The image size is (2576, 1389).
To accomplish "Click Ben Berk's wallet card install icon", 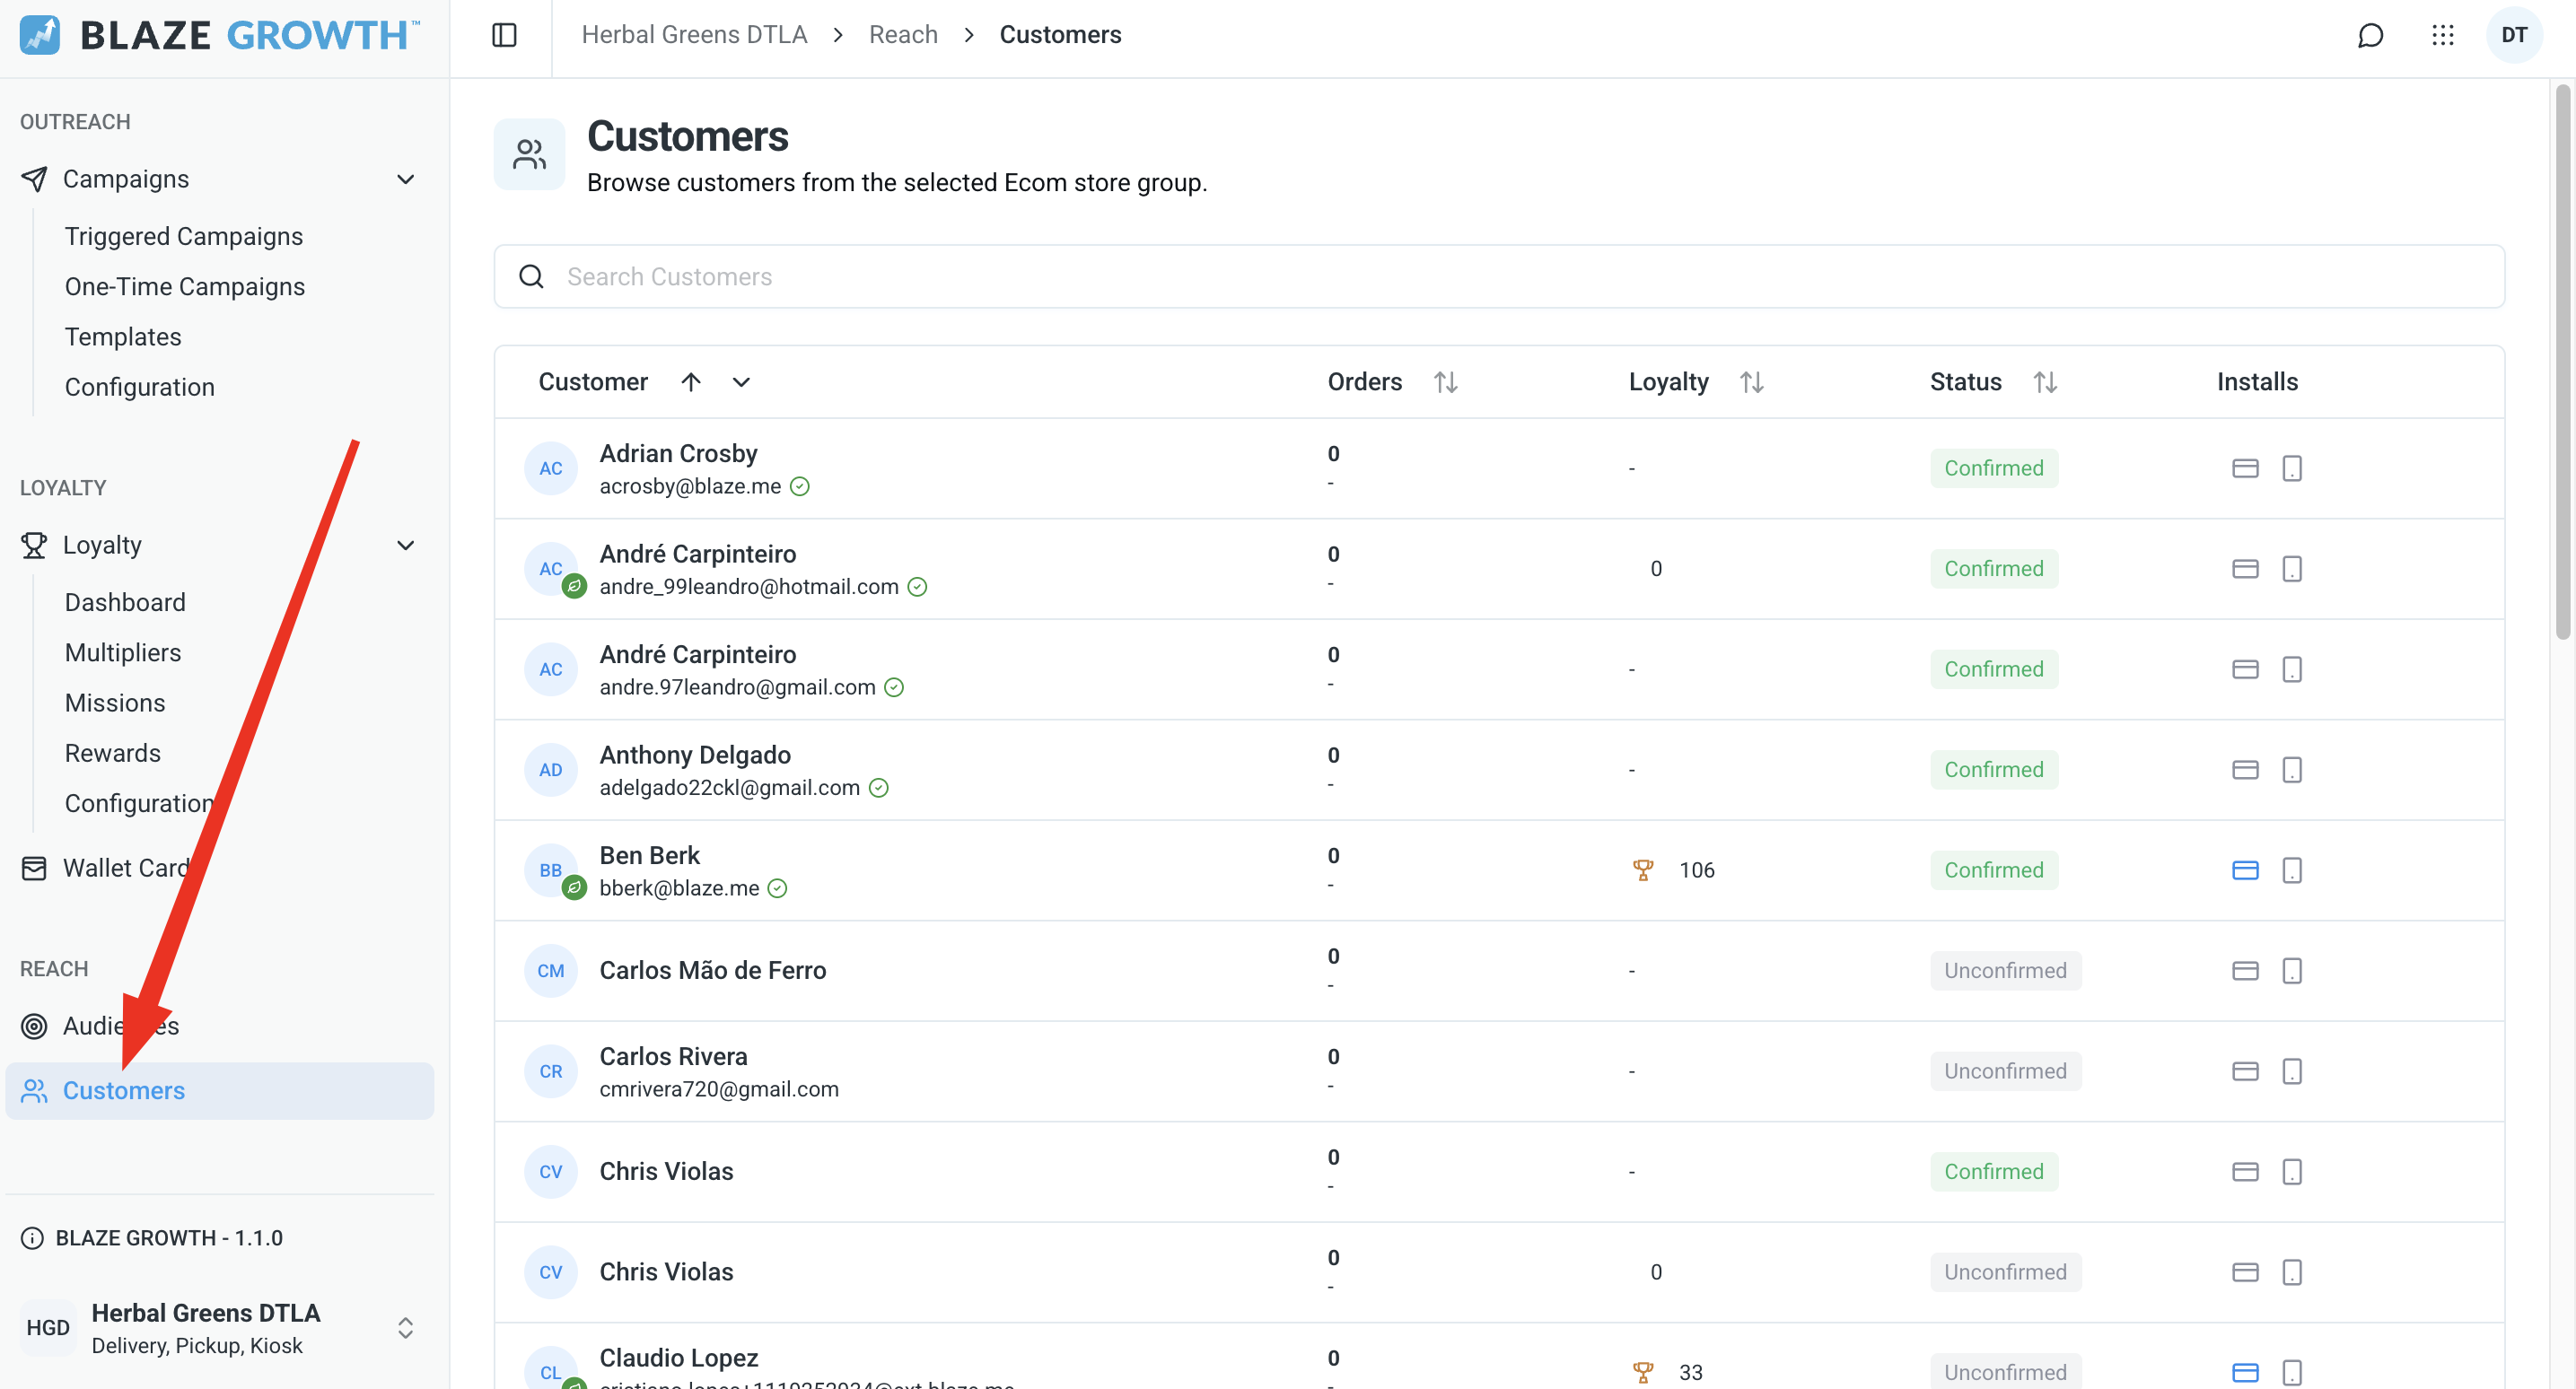I will pos(2245,870).
